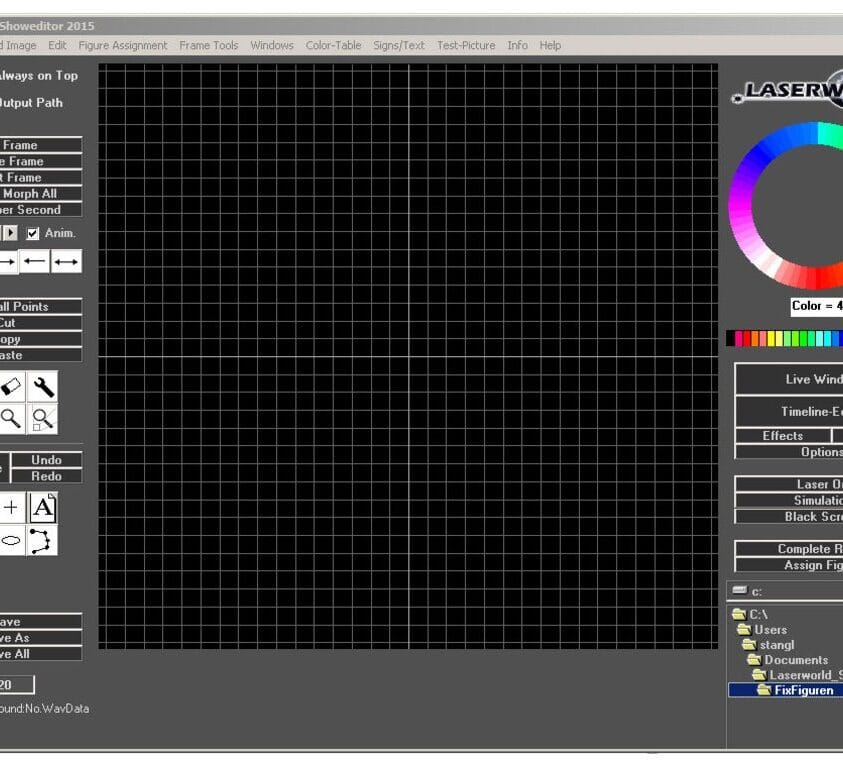The image size is (843, 768).
Task: Click the wrench tool icon
Action: coord(43,387)
